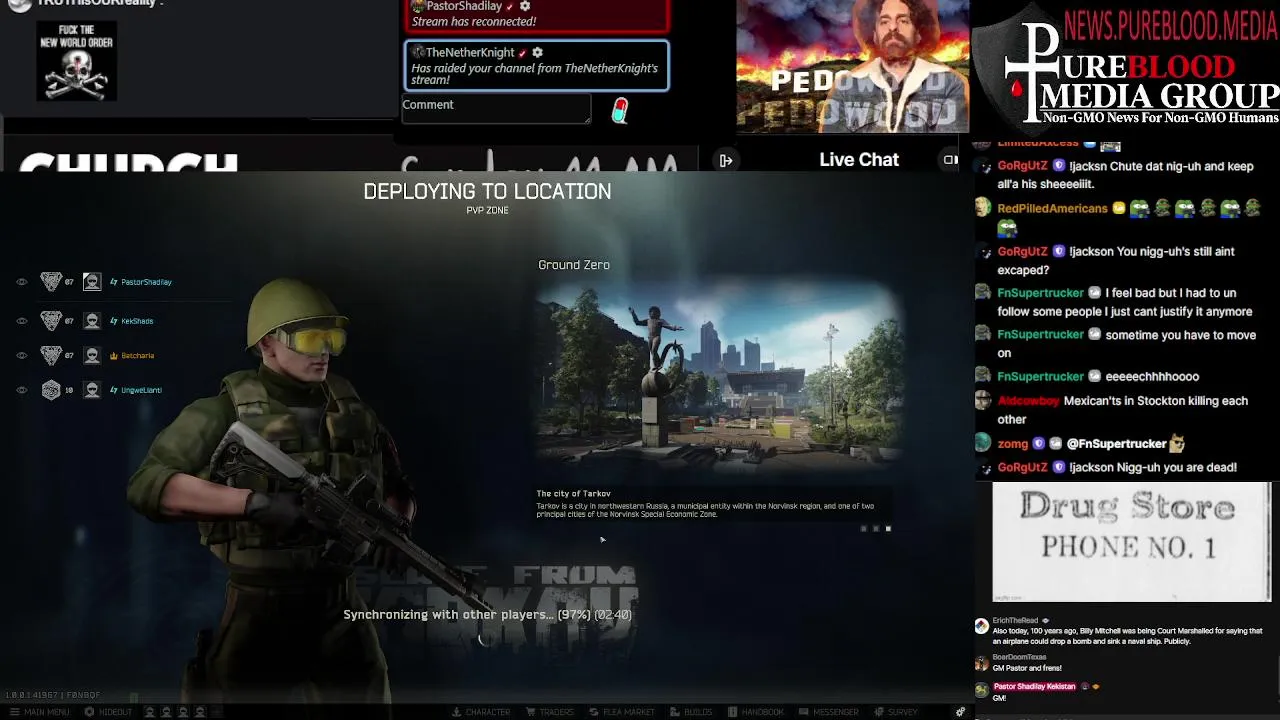The width and height of the screenshot is (1280, 720).
Task: Click the red-blue pill icon beside Comment
Action: [620, 110]
